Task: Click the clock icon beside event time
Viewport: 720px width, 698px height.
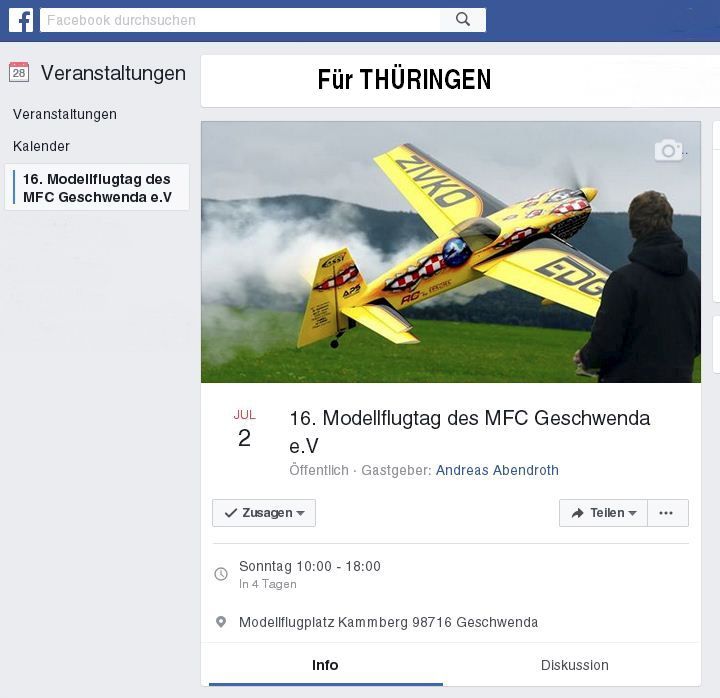Action: (x=221, y=574)
